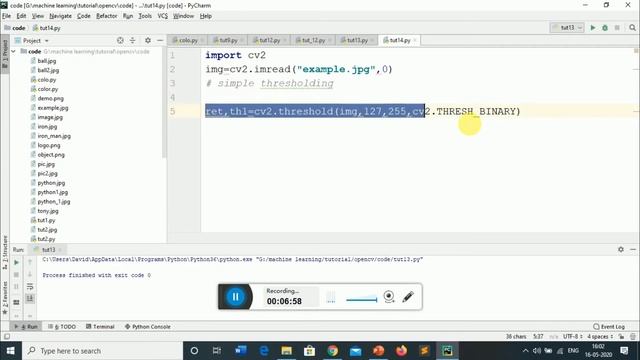Open the Python Console tool window

[148, 327]
